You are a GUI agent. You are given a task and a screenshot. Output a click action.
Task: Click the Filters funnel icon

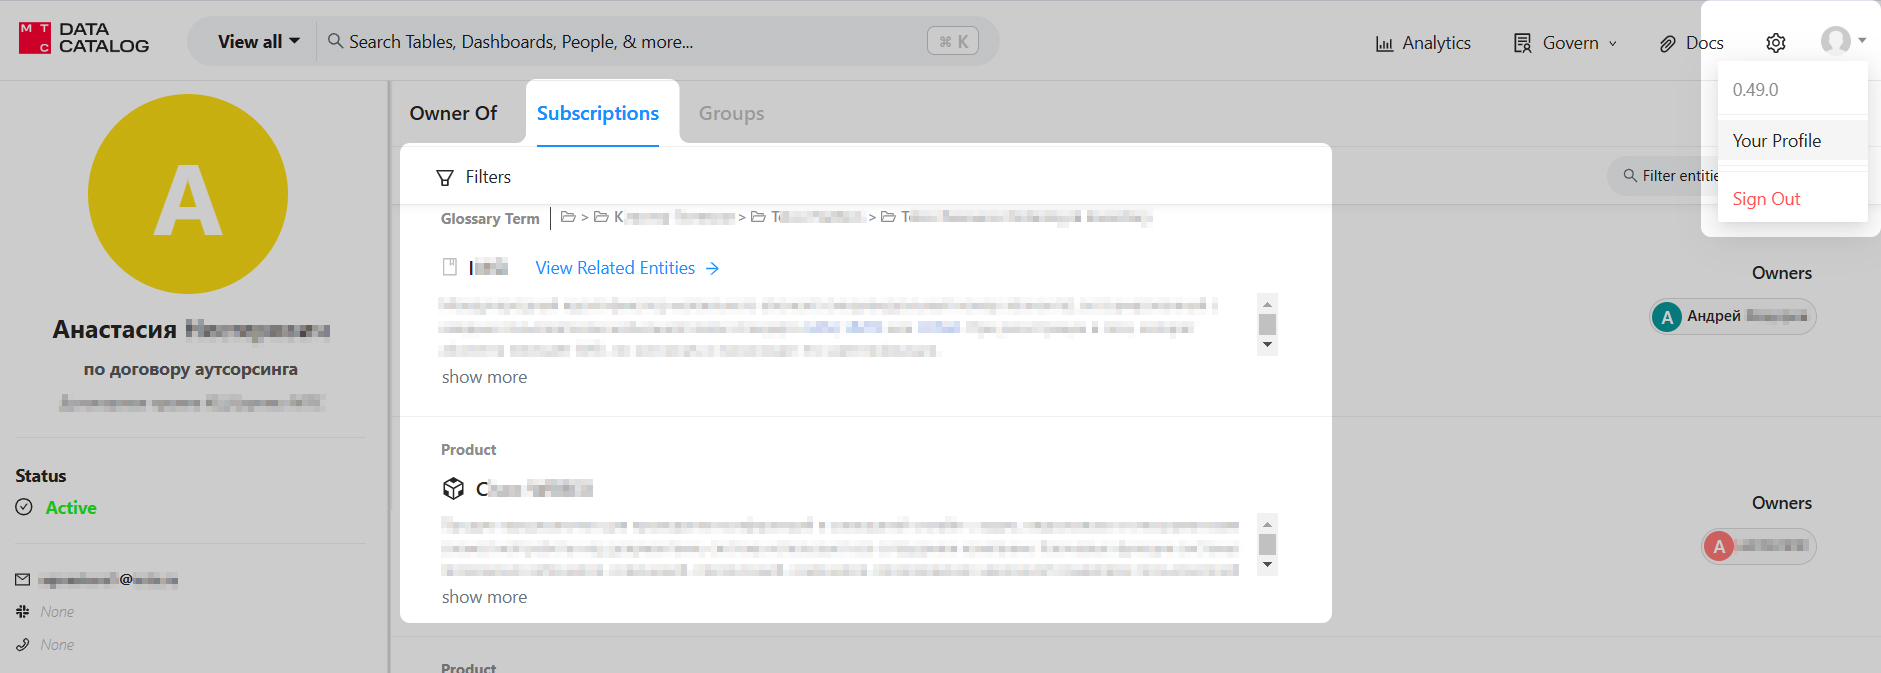pyautogui.click(x=445, y=178)
